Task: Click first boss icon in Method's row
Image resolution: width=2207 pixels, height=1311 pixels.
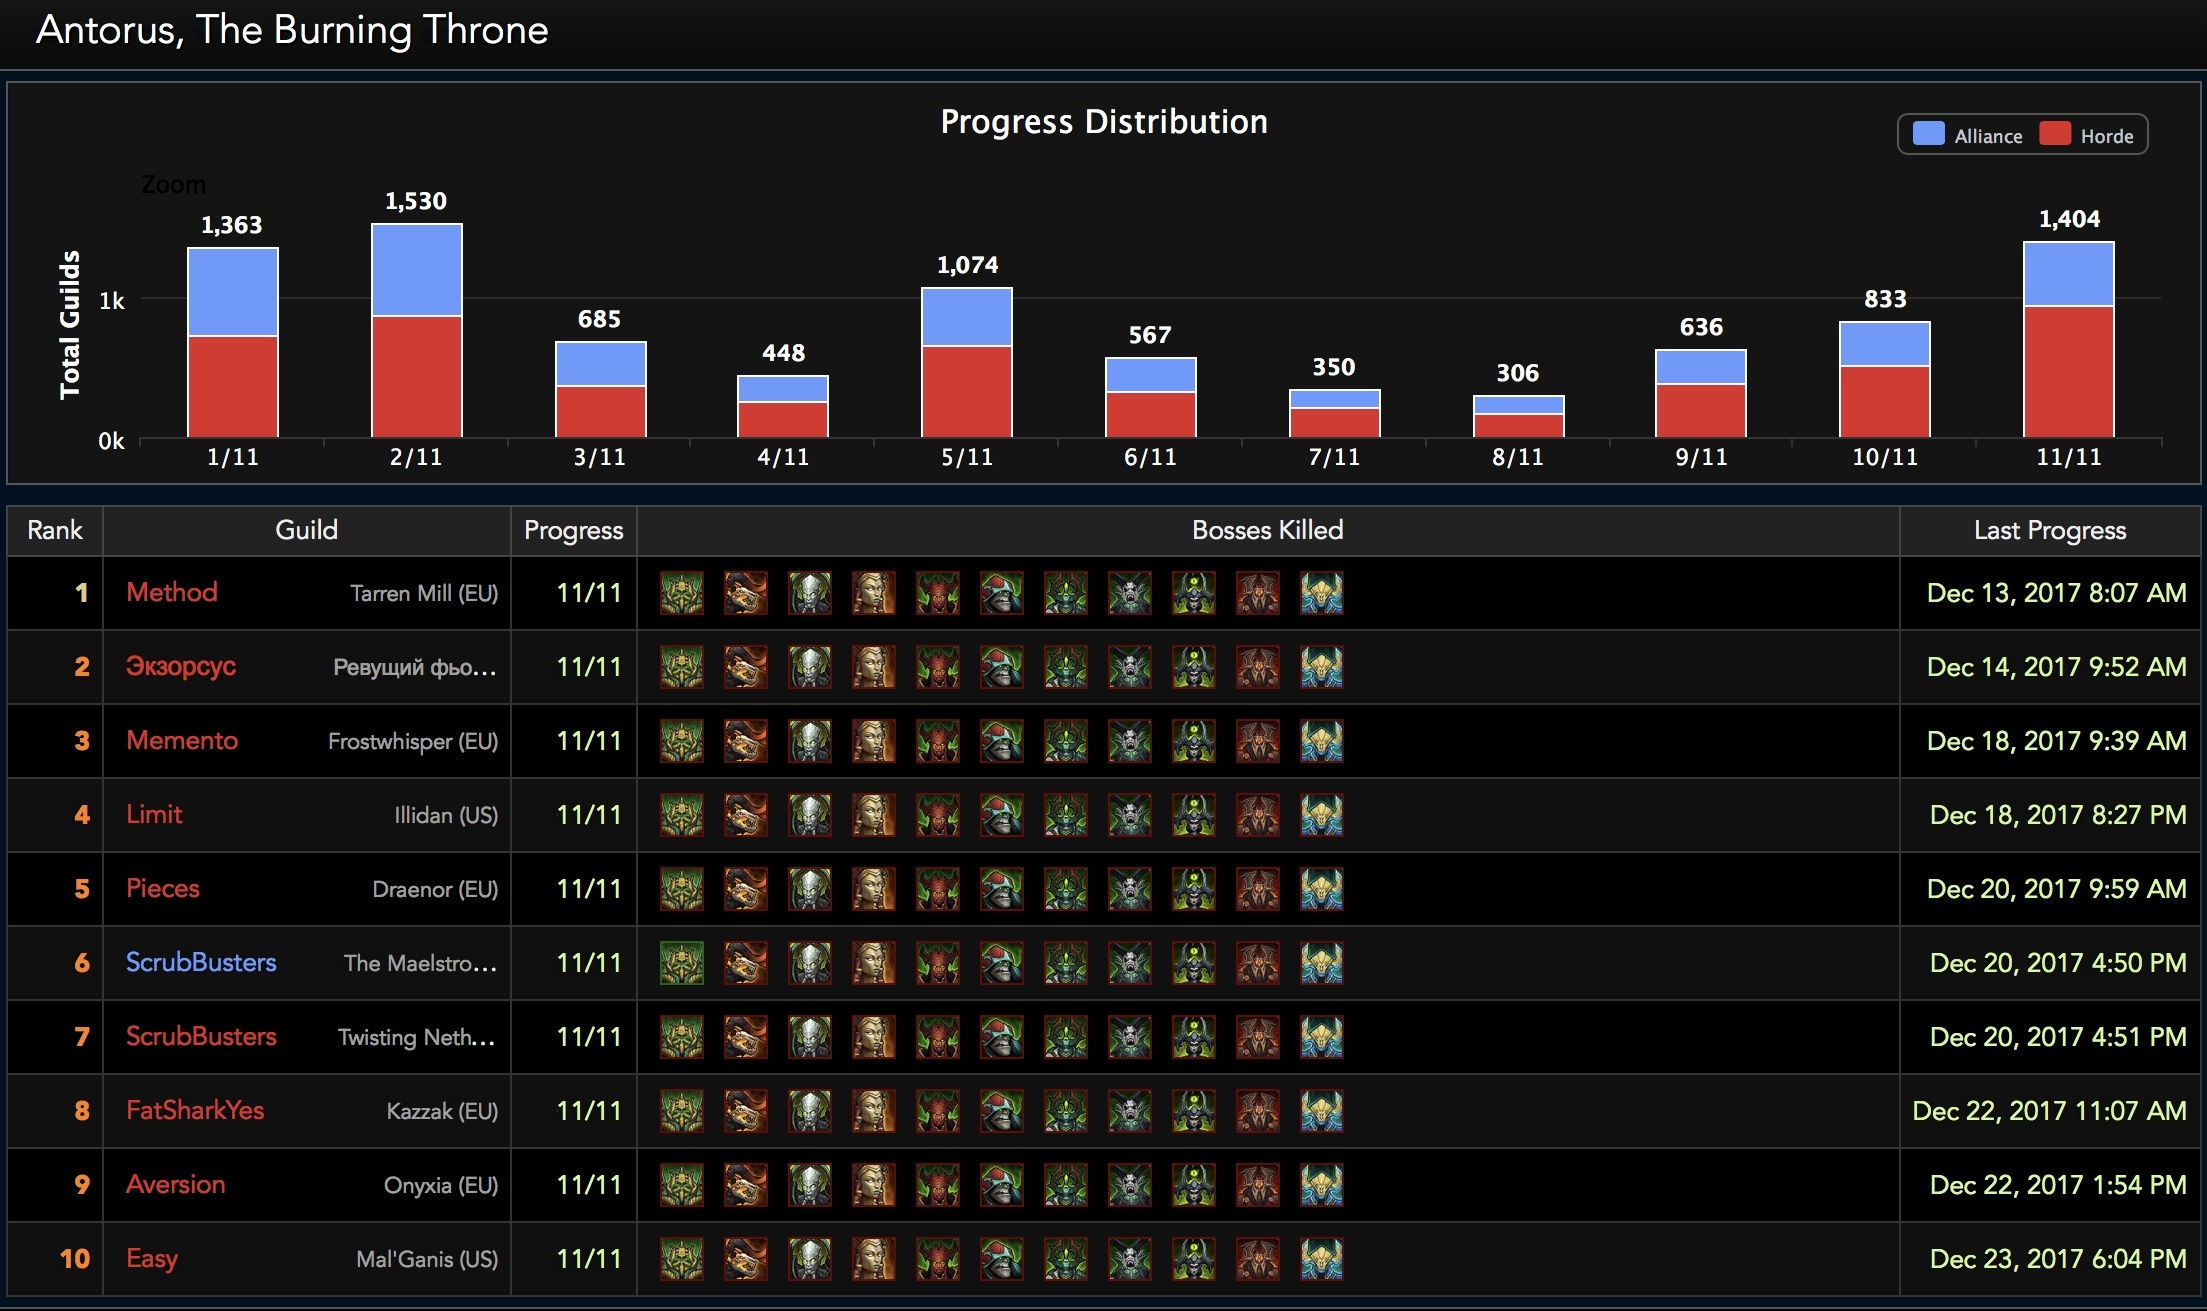Action: tap(681, 593)
